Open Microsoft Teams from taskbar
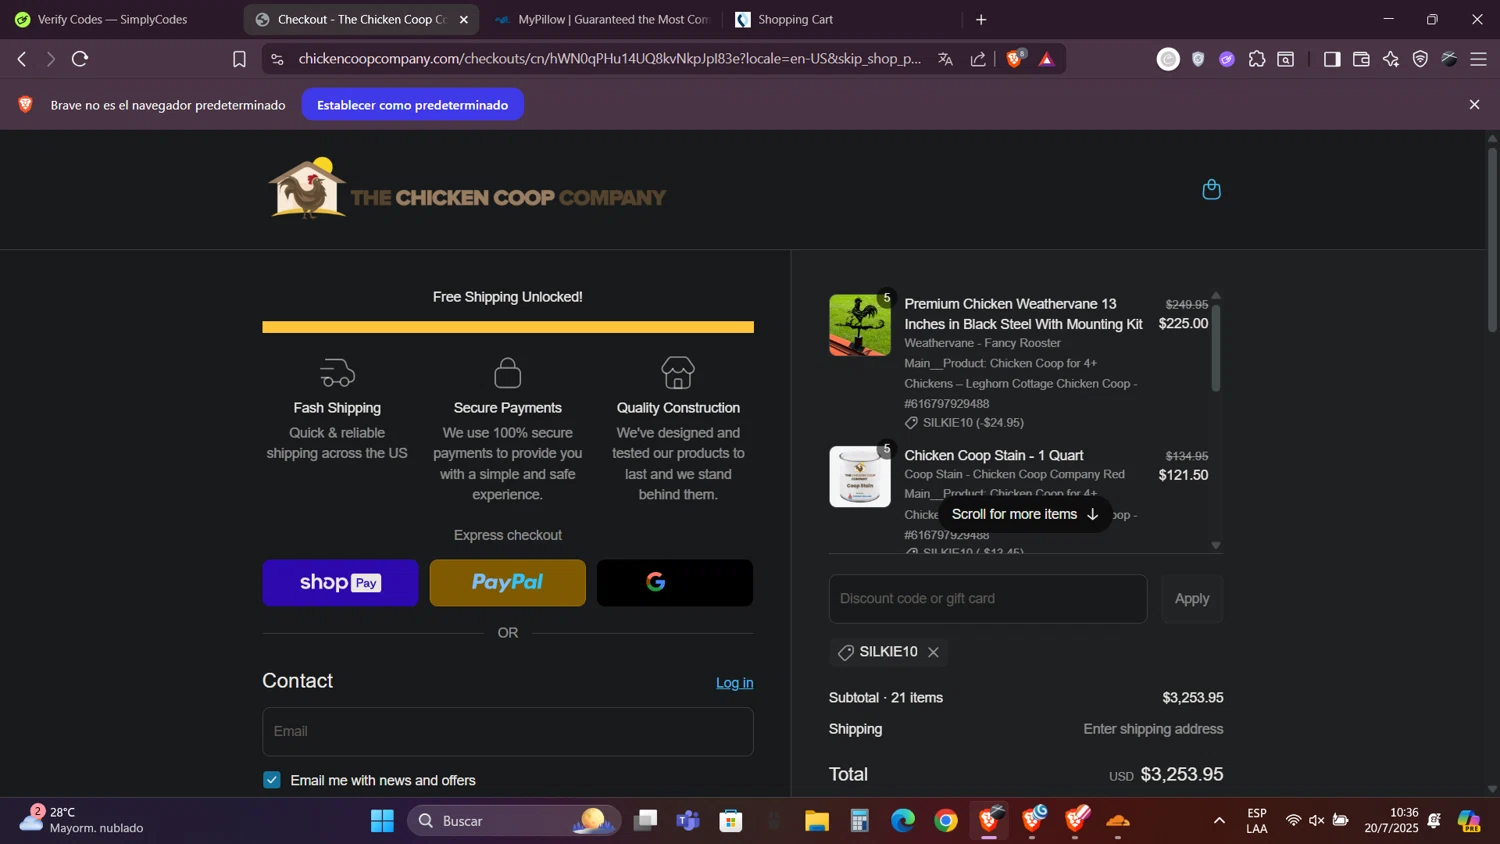Viewport: 1500px width, 844px height. [x=688, y=821]
